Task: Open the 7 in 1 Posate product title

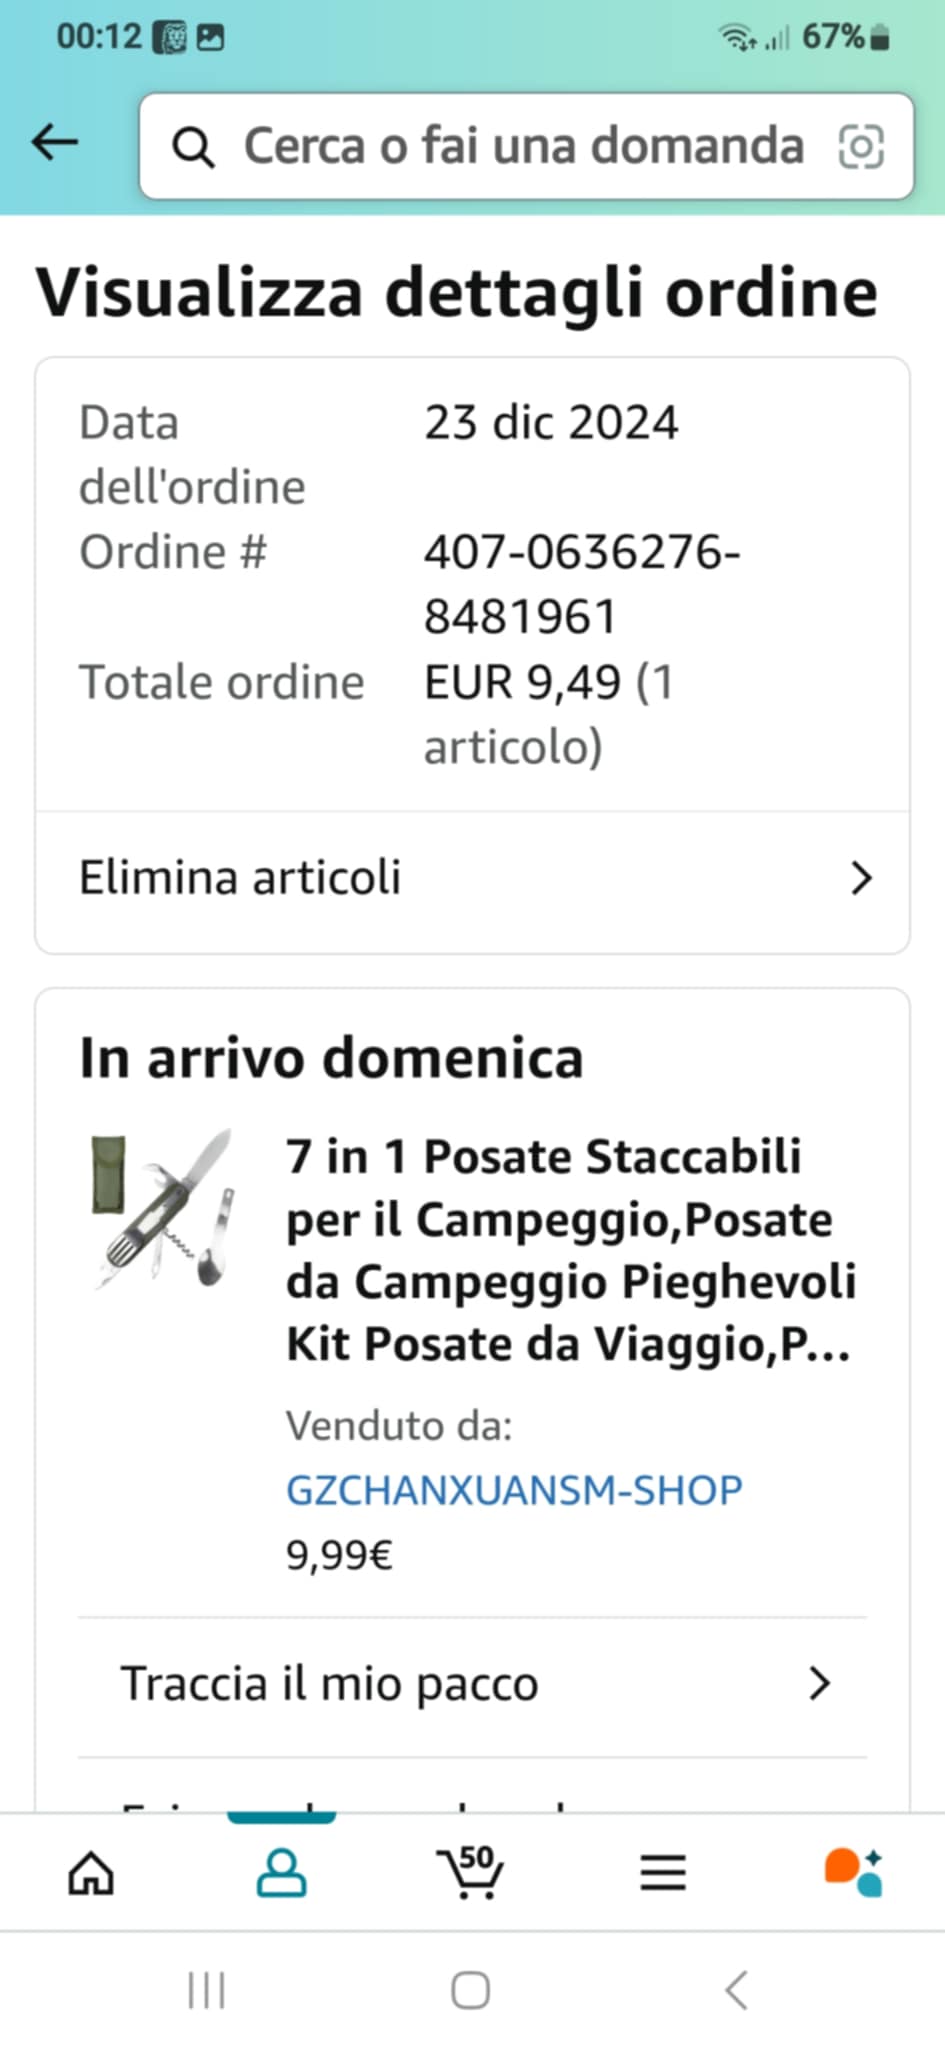Action: coord(570,1250)
